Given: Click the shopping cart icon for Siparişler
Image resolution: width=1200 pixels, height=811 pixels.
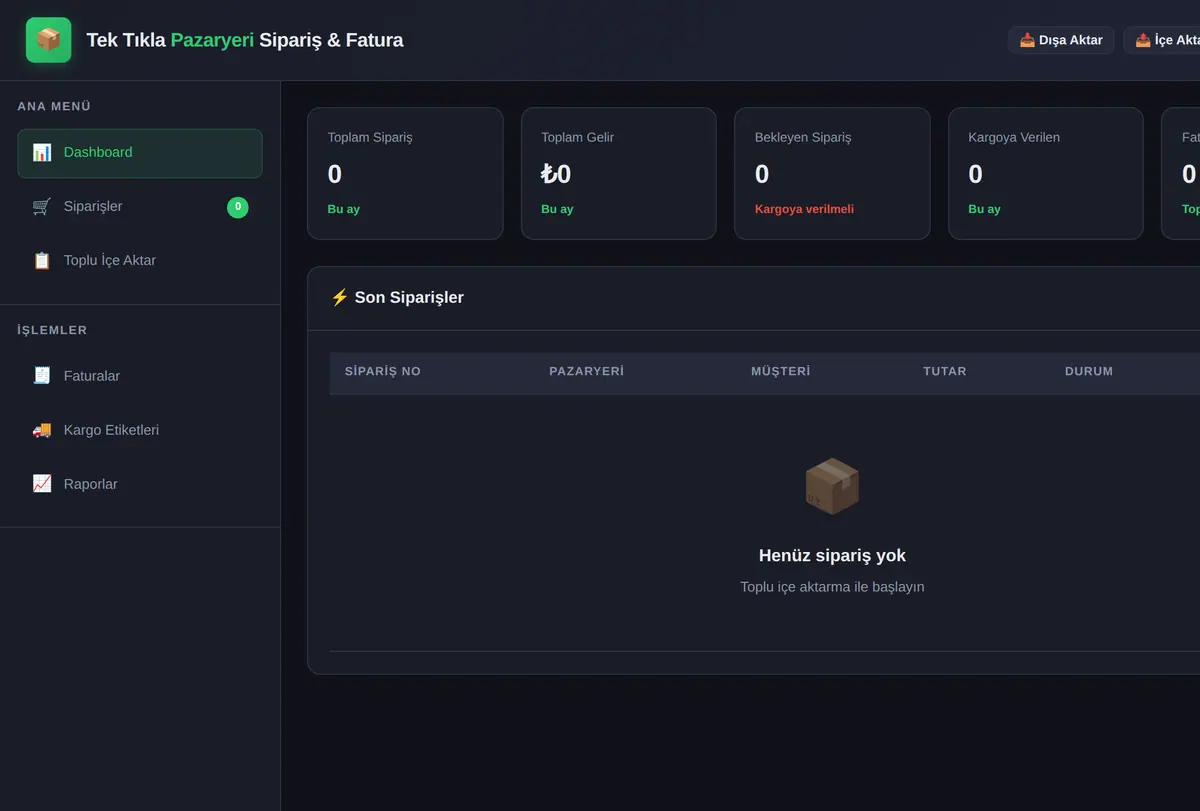Looking at the screenshot, I should pos(42,207).
